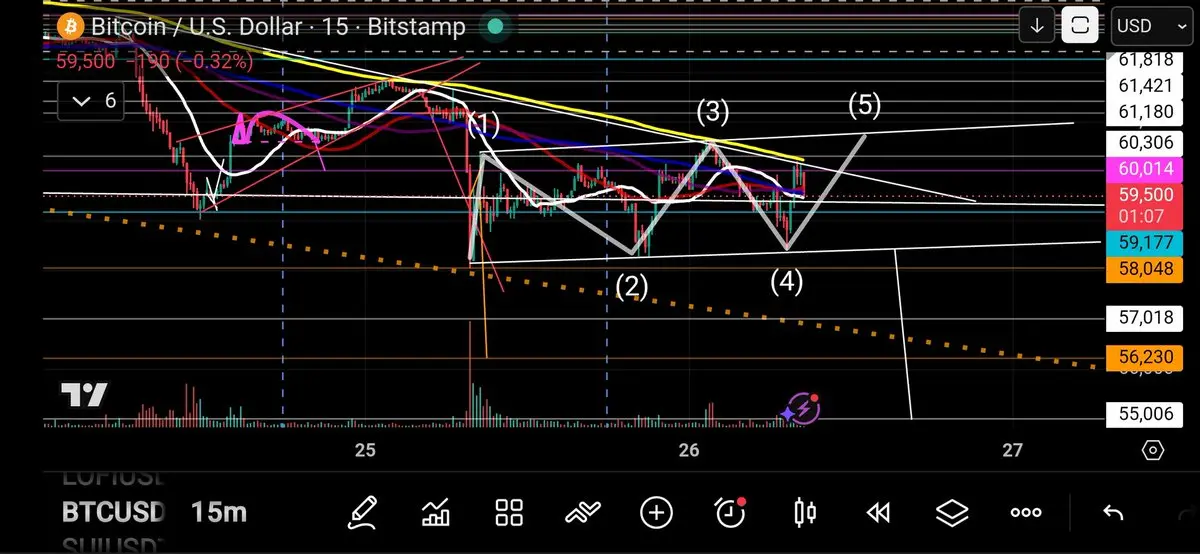Screen dimensions: 1200x554
Task: Open the USD currency dropdown
Action: pos(1146,26)
